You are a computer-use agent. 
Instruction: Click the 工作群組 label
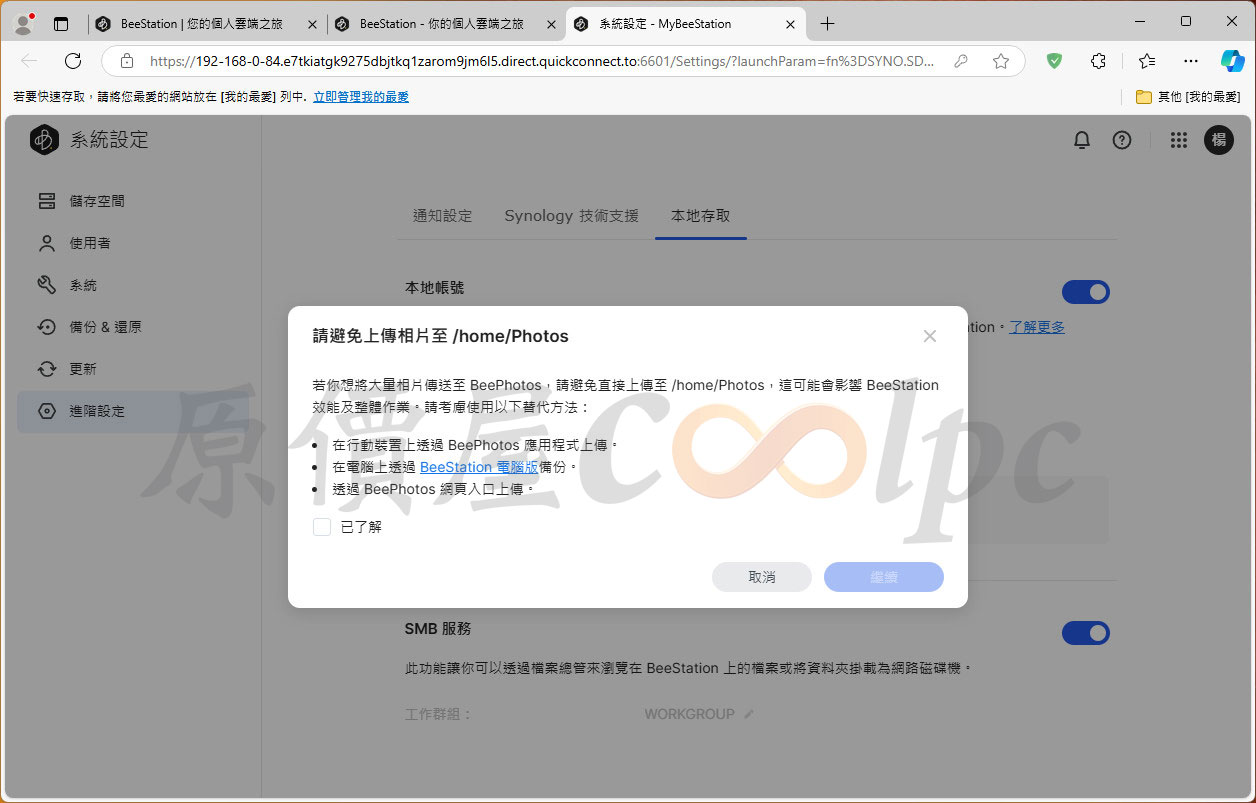438,714
